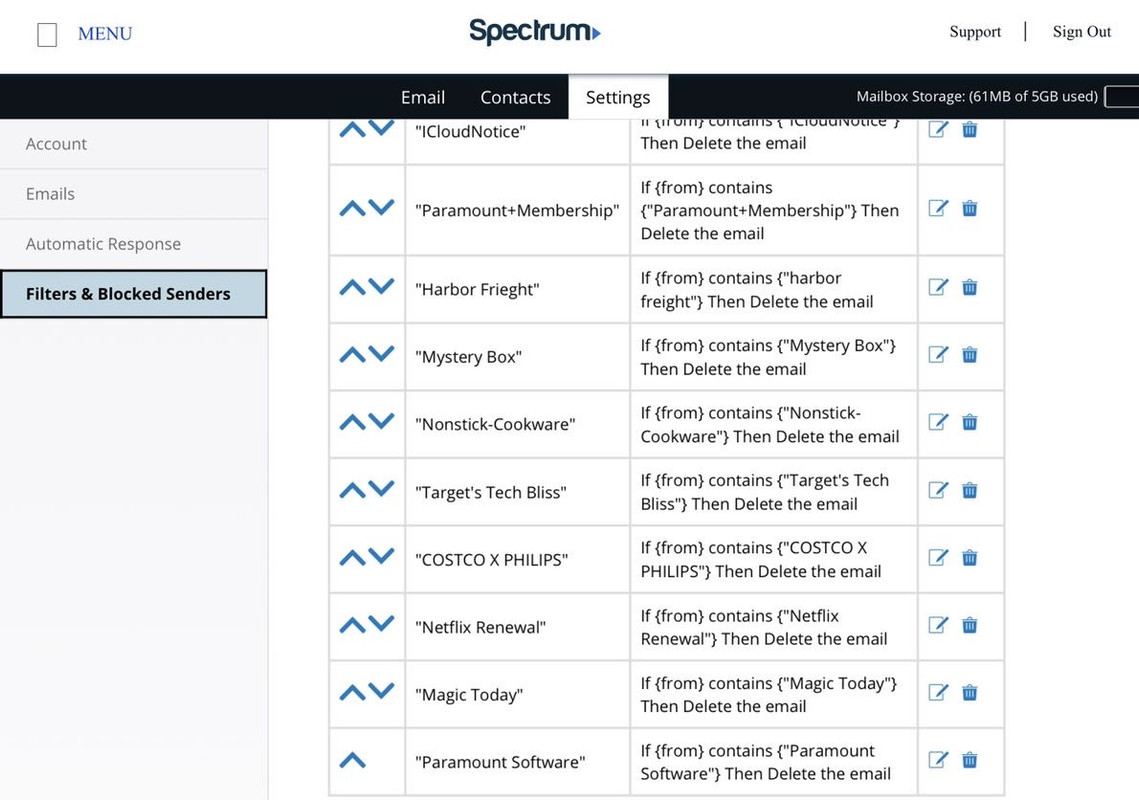Delete the "Netflix Renewal" filter
This screenshot has width=1139, height=800.
click(x=970, y=625)
